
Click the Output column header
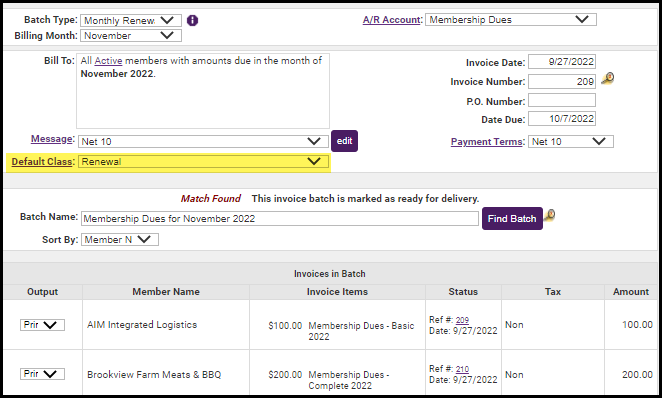click(42, 292)
